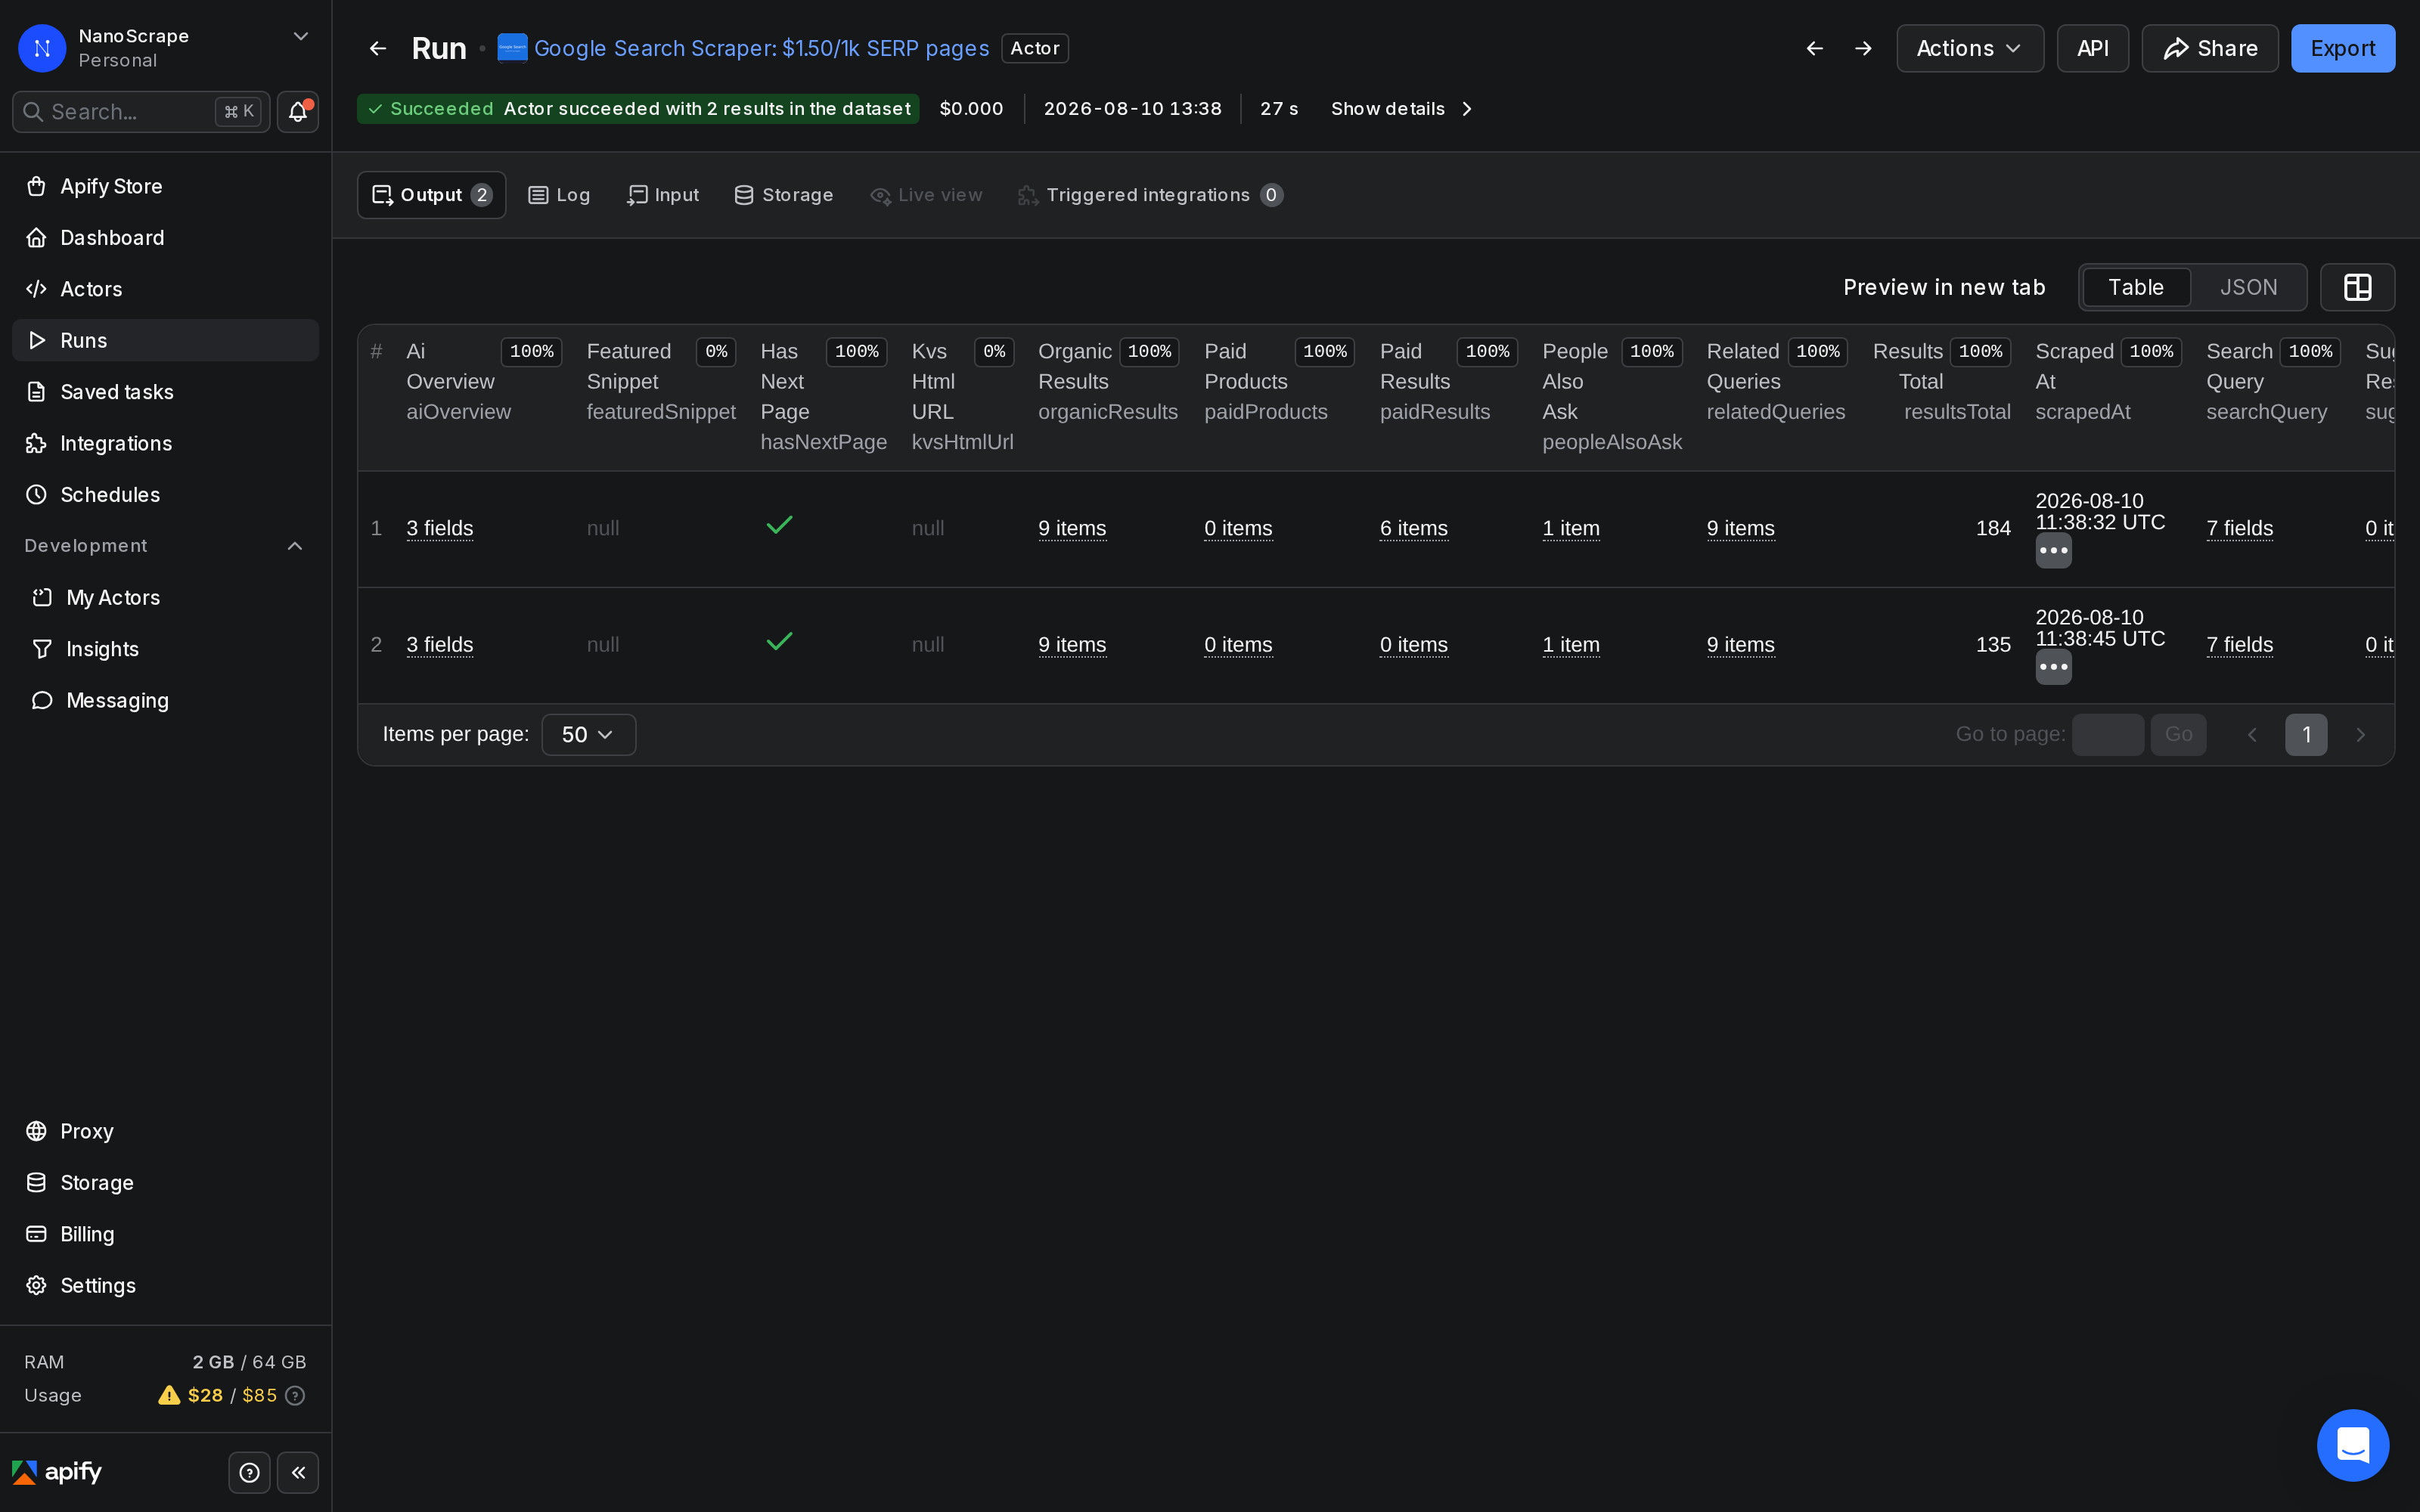The width and height of the screenshot is (2420, 1512).
Task: Go to next results page chevron
Action: 2361,735
